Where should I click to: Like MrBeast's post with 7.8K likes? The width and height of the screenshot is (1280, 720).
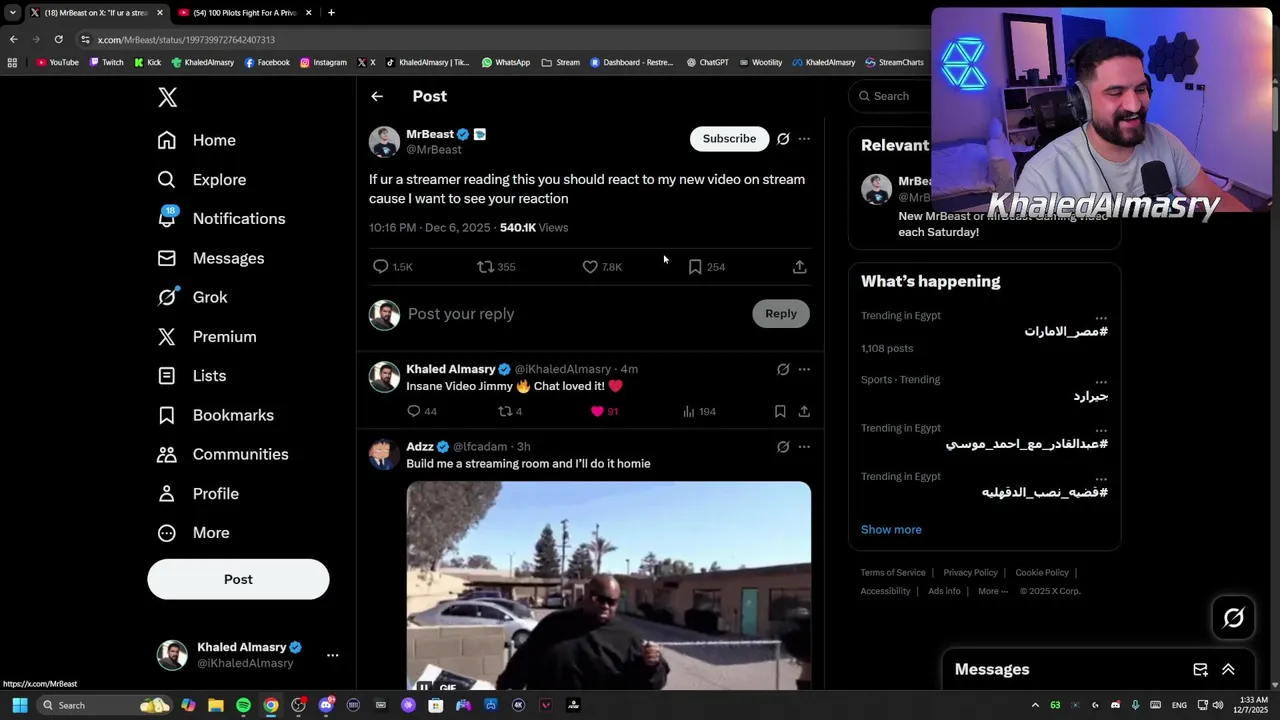(590, 267)
